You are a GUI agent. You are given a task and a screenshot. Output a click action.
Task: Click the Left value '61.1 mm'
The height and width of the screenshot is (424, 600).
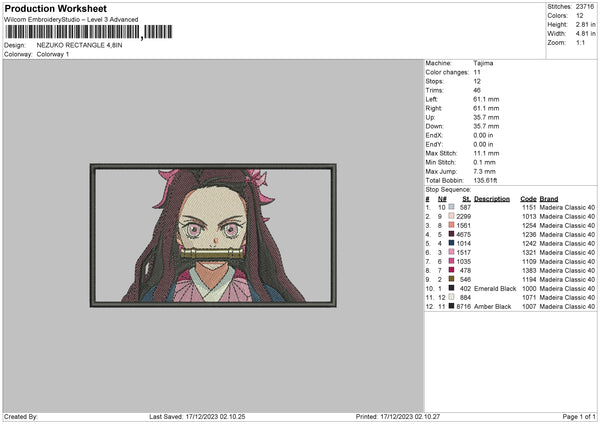486,99
